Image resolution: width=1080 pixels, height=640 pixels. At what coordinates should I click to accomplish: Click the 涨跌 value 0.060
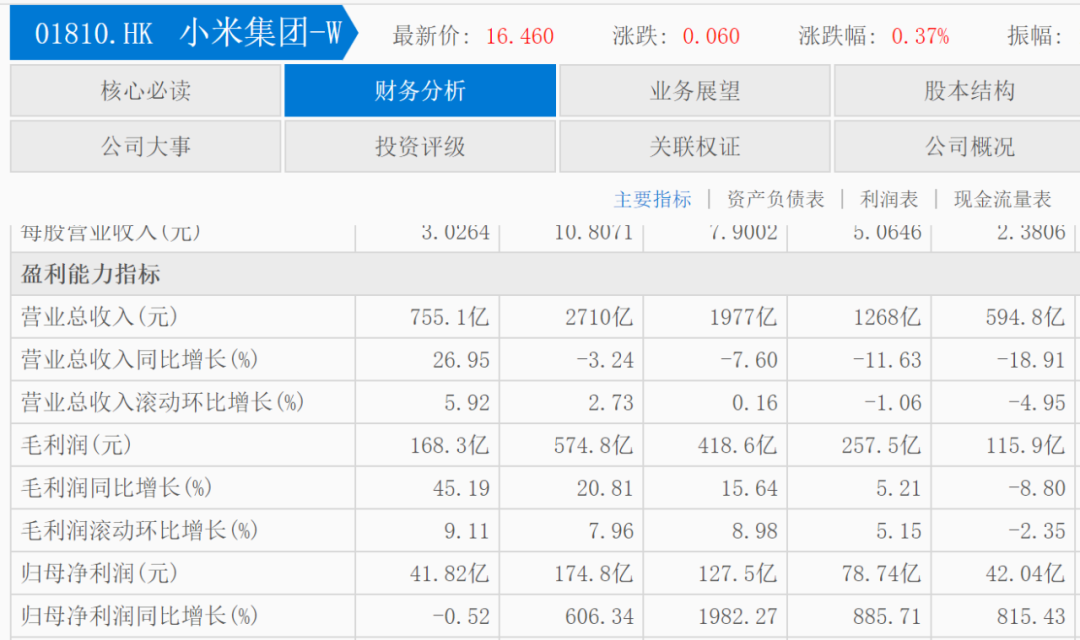click(x=712, y=36)
